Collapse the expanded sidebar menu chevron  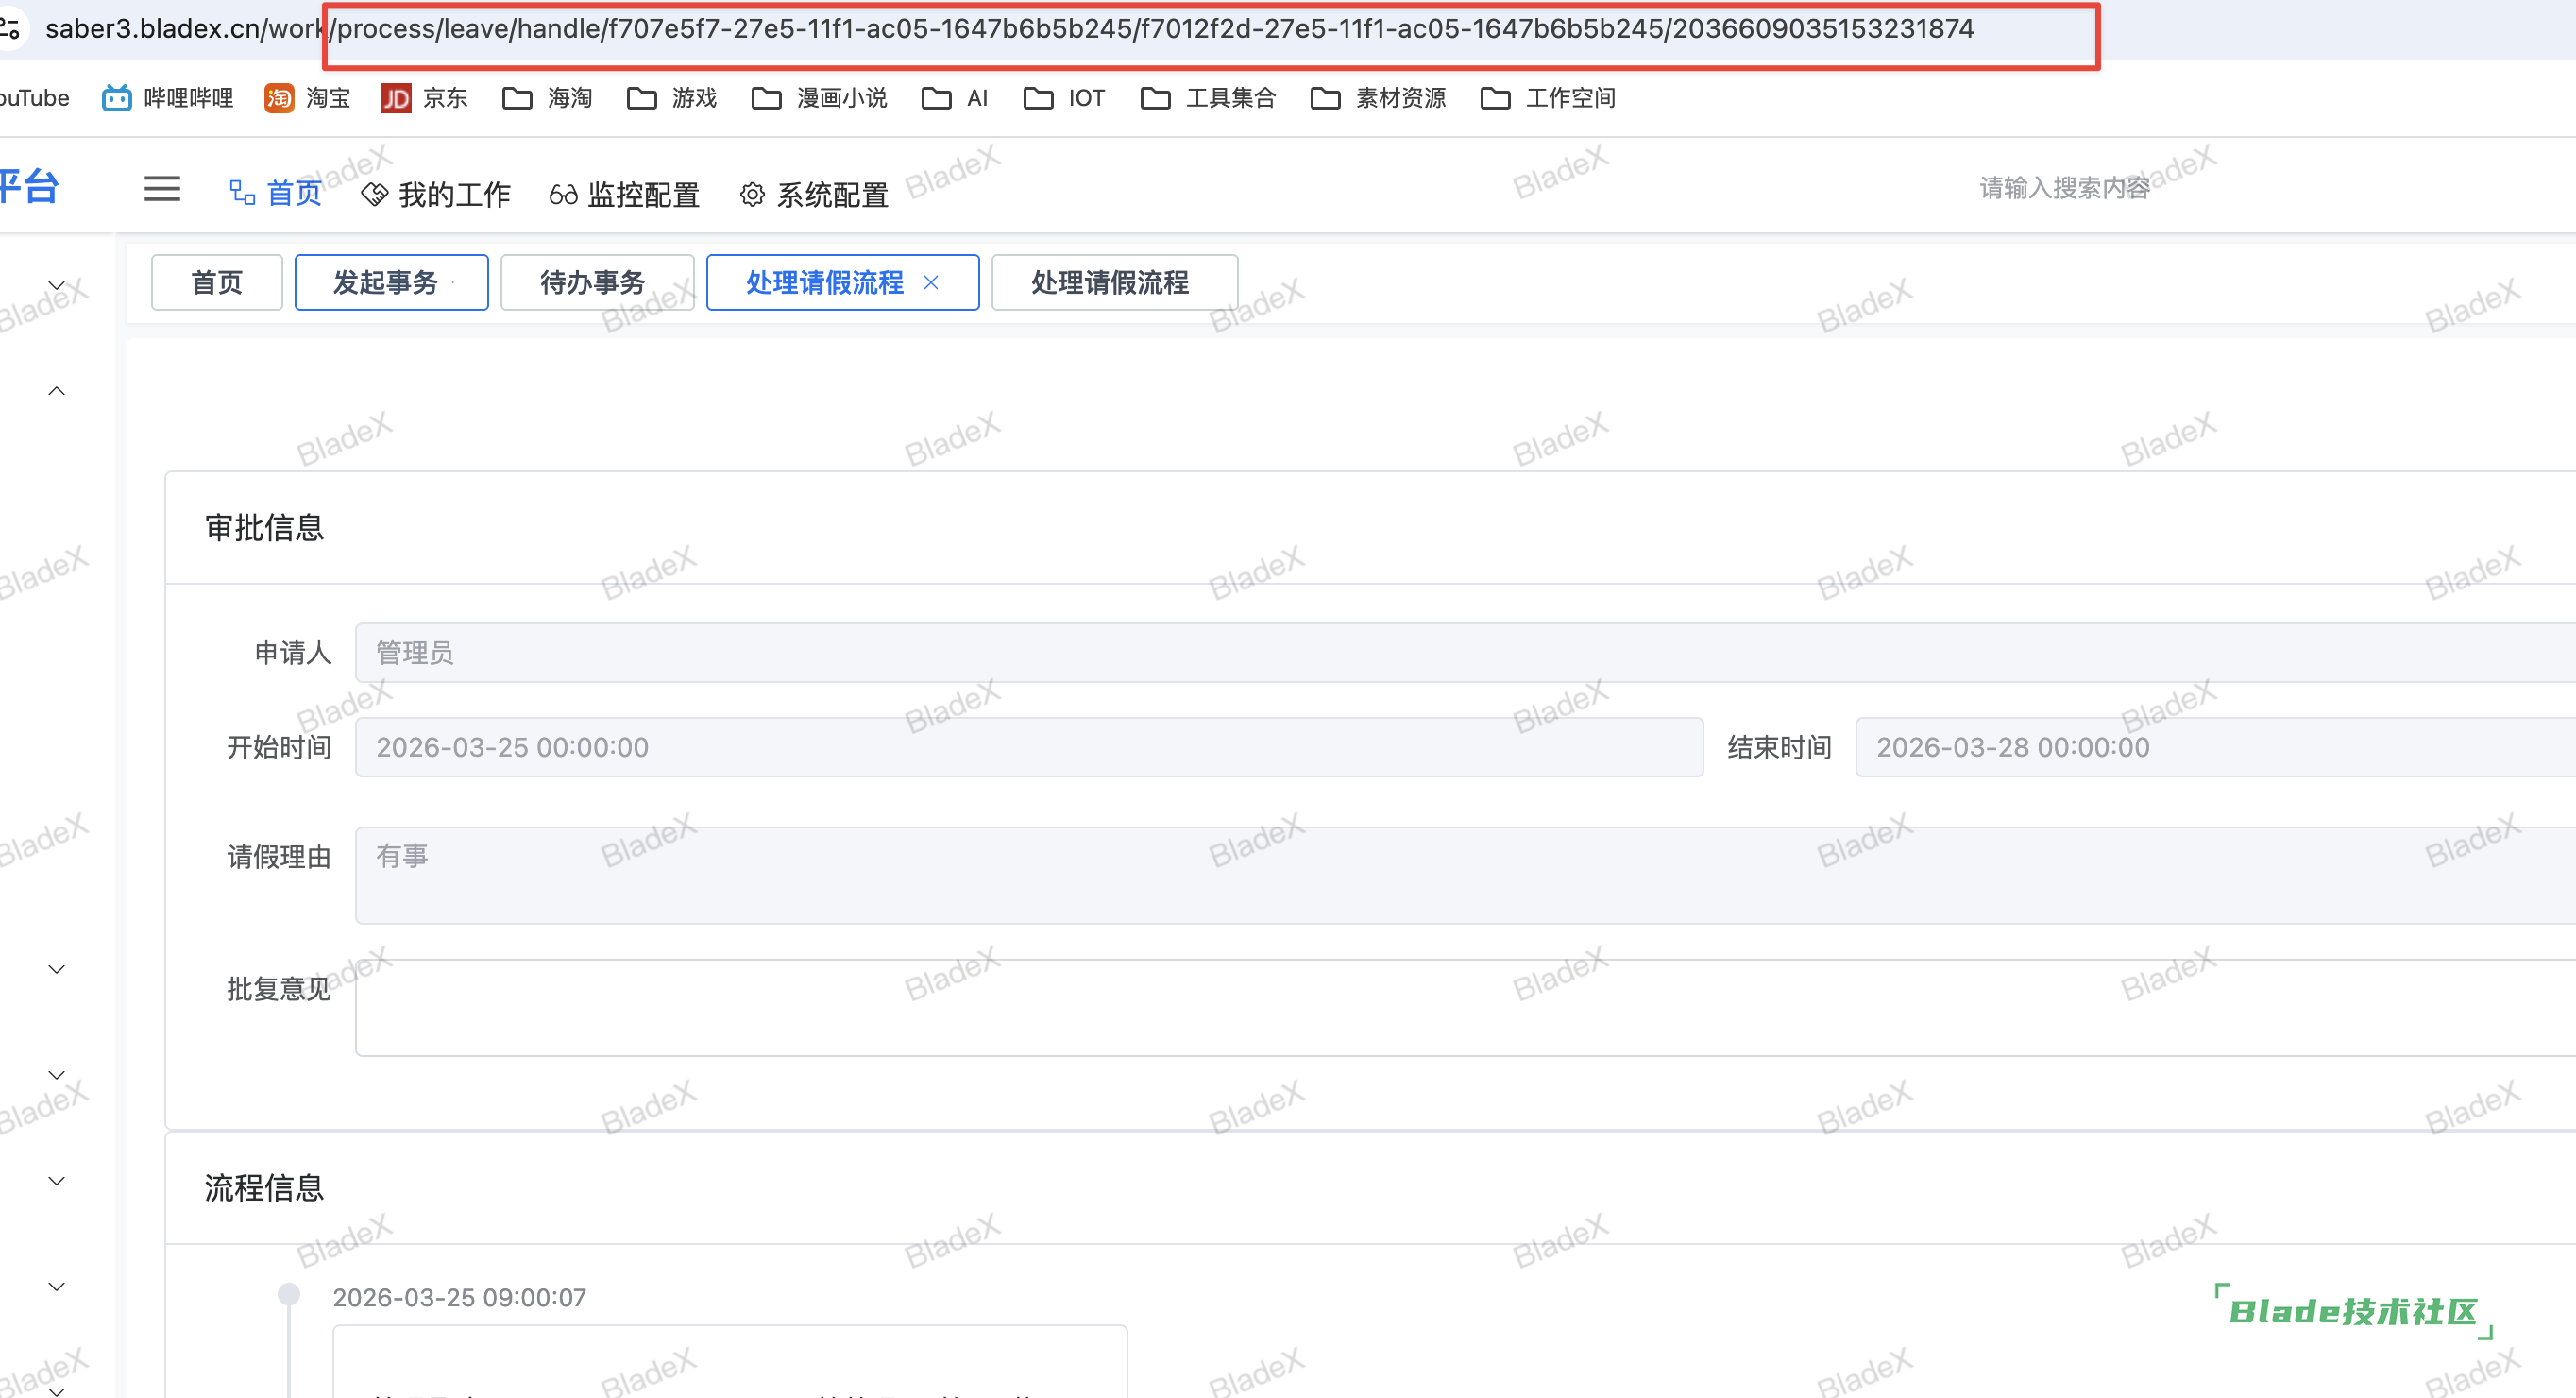coord(57,391)
